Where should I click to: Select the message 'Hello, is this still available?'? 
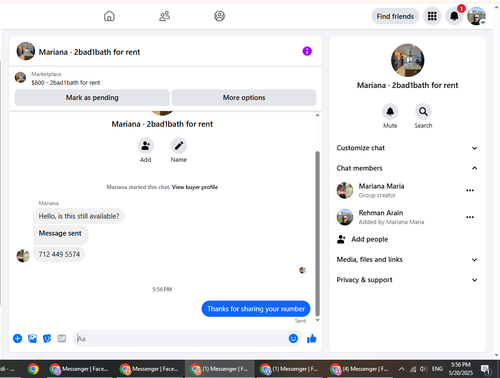[x=79, y=216]
